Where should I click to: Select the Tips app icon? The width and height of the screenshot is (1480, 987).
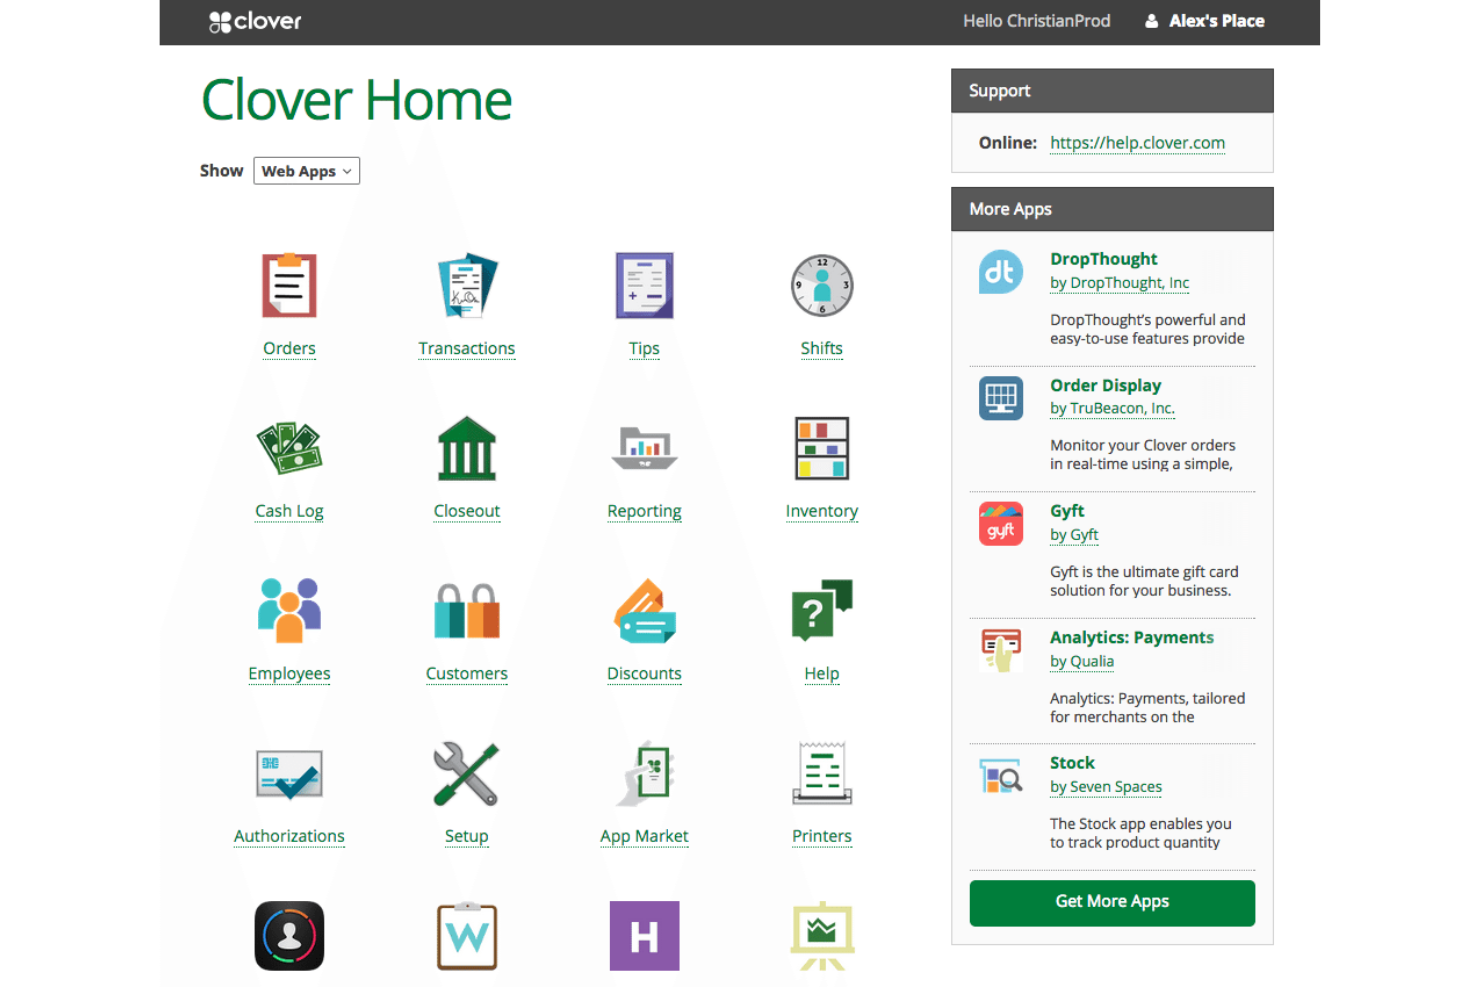tap(644, 286)
